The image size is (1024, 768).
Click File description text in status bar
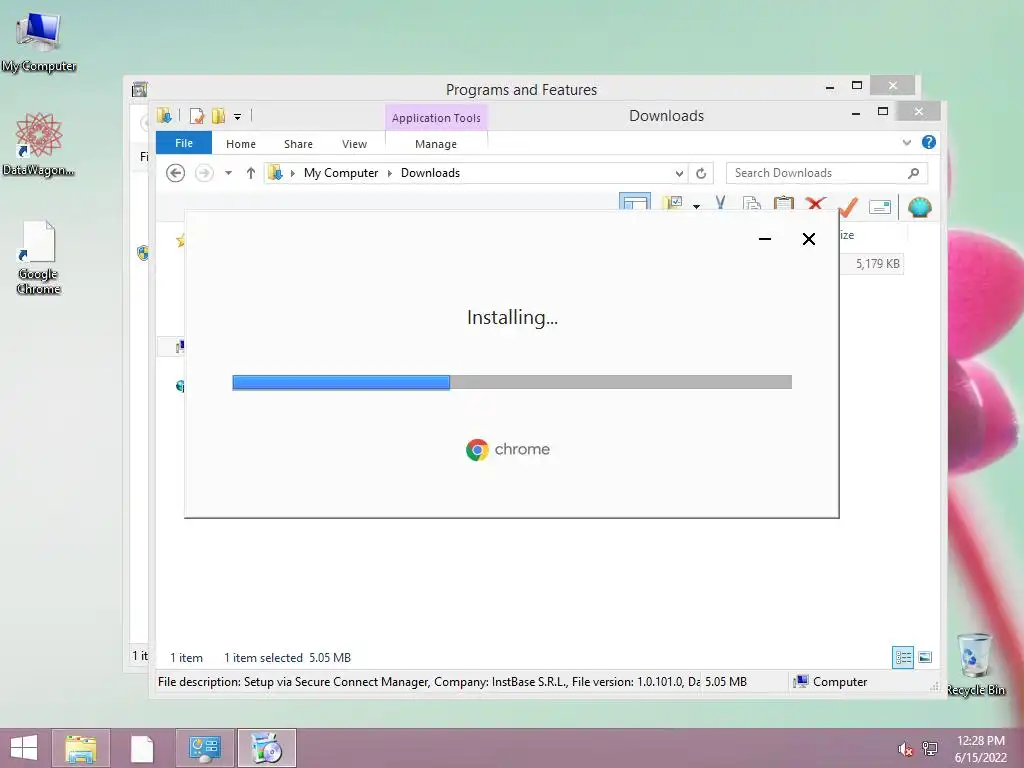pyautogui.click(x=428, y=682)
